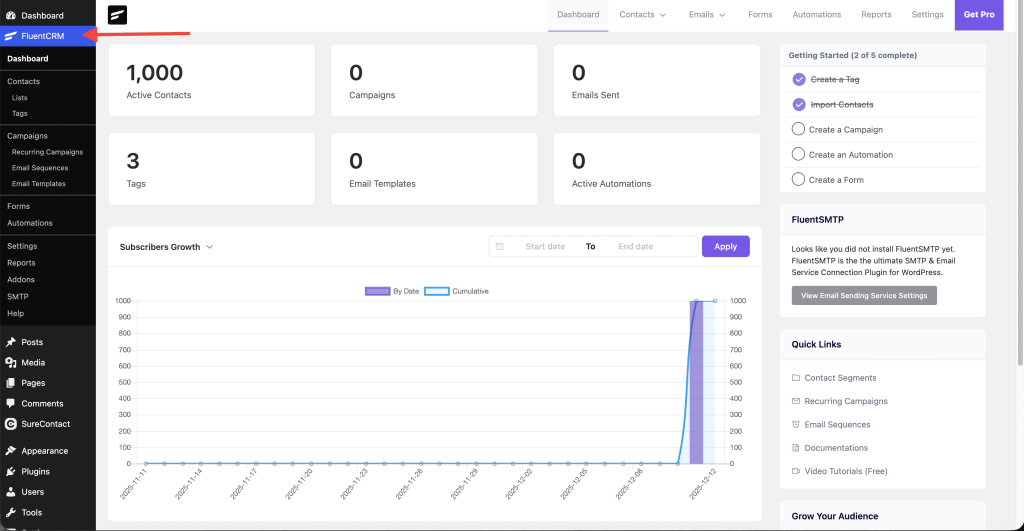The image size is (1024, 531).
Task: Click the Contact Segments folder icon
Action: (x=796, y=378)
